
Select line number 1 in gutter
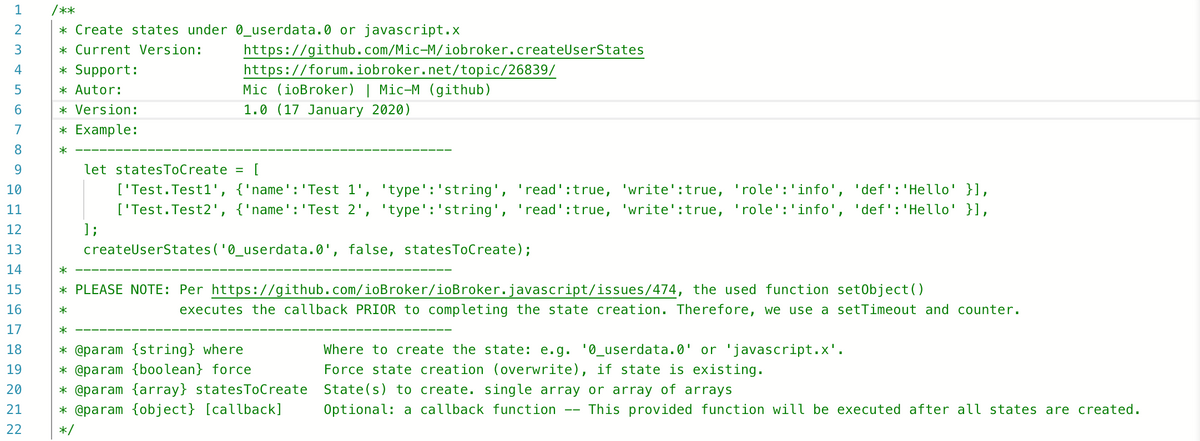pos(17,9)
